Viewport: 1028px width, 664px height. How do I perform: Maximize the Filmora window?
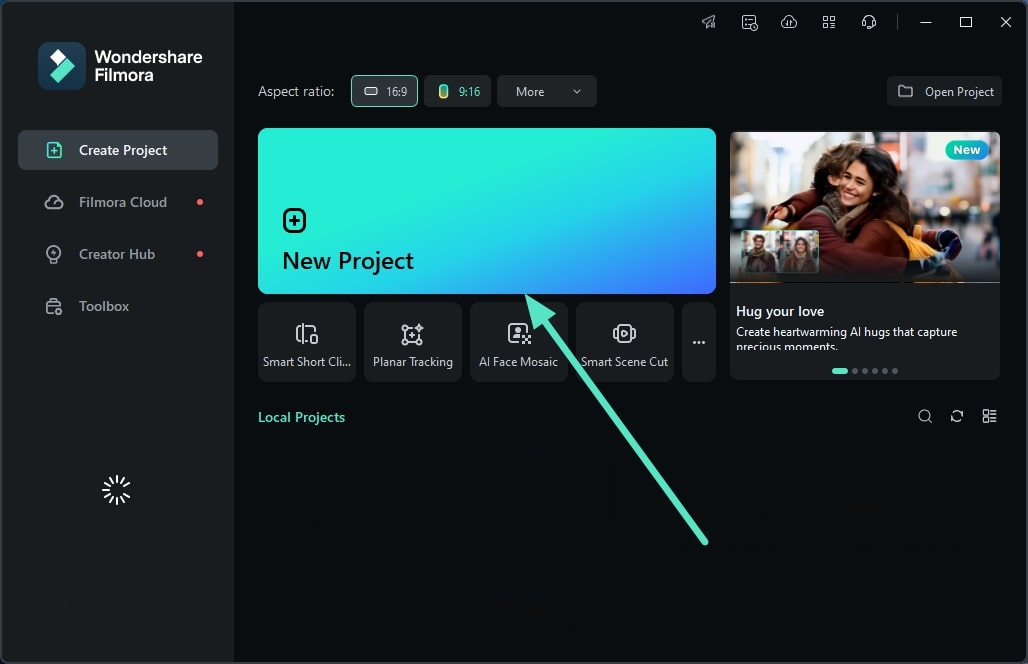(966, 22)
